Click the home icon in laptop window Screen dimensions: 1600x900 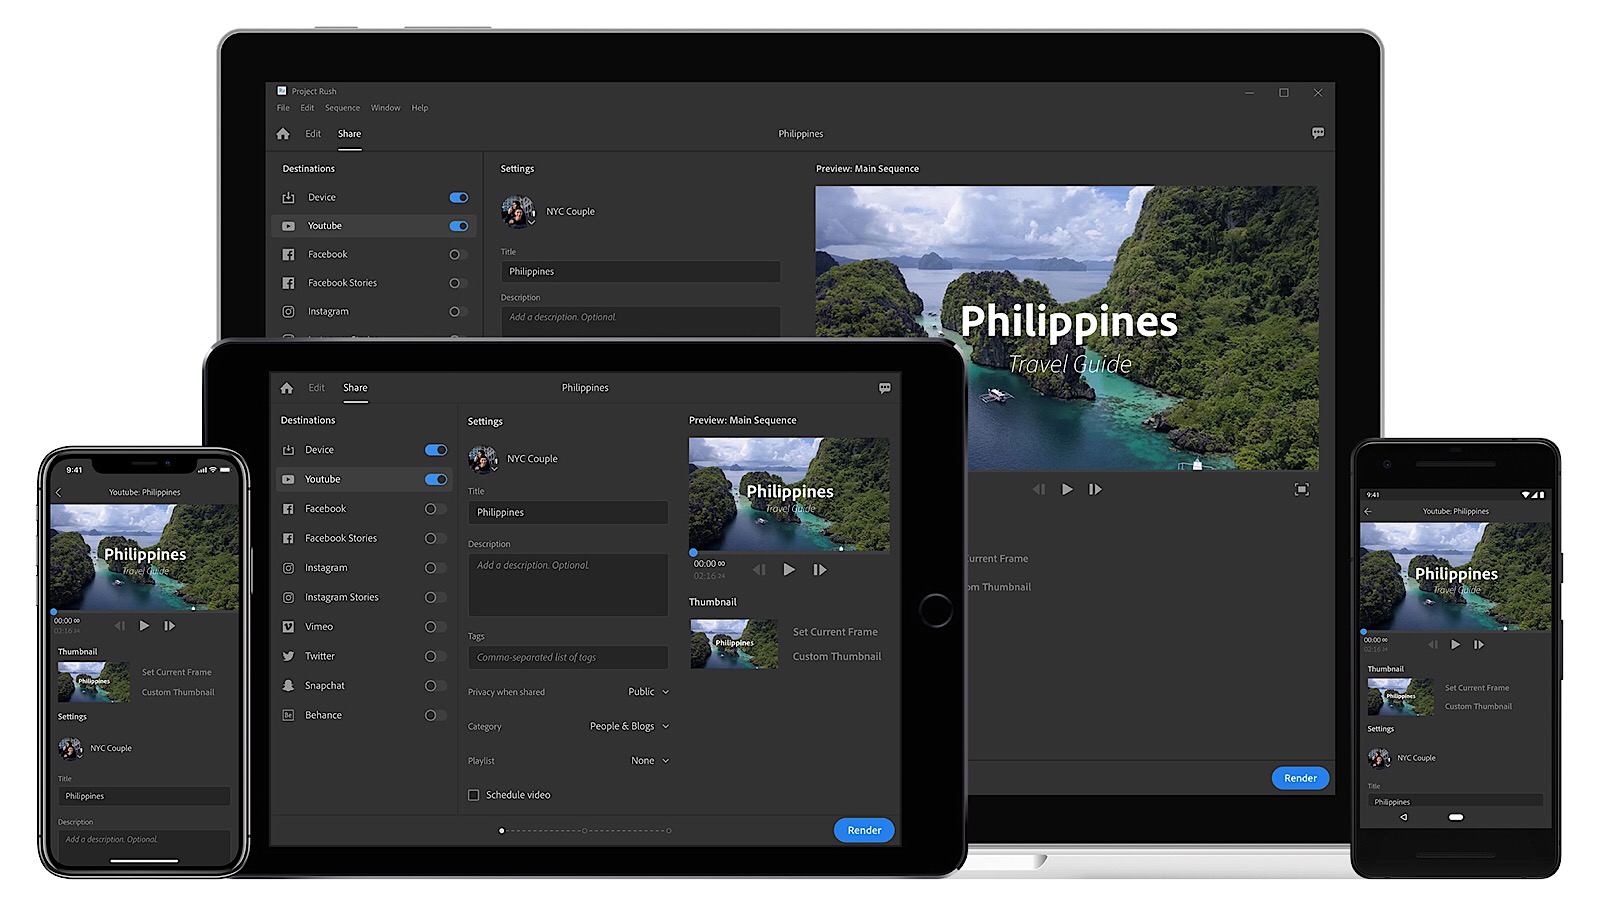283,134
